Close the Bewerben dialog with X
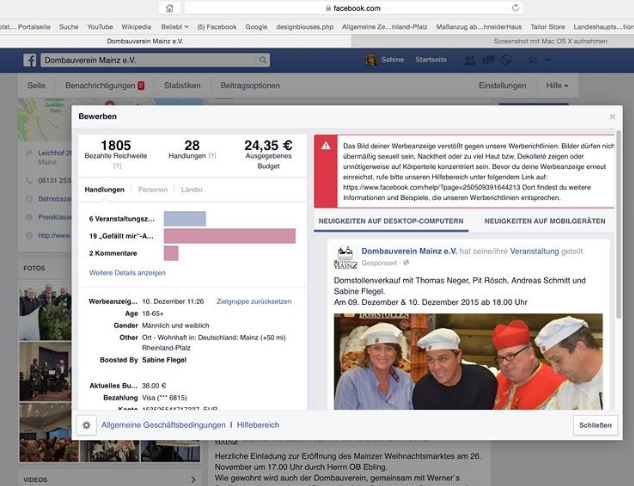The width and height of the screenshot is (634, 486). coord(612,117)
